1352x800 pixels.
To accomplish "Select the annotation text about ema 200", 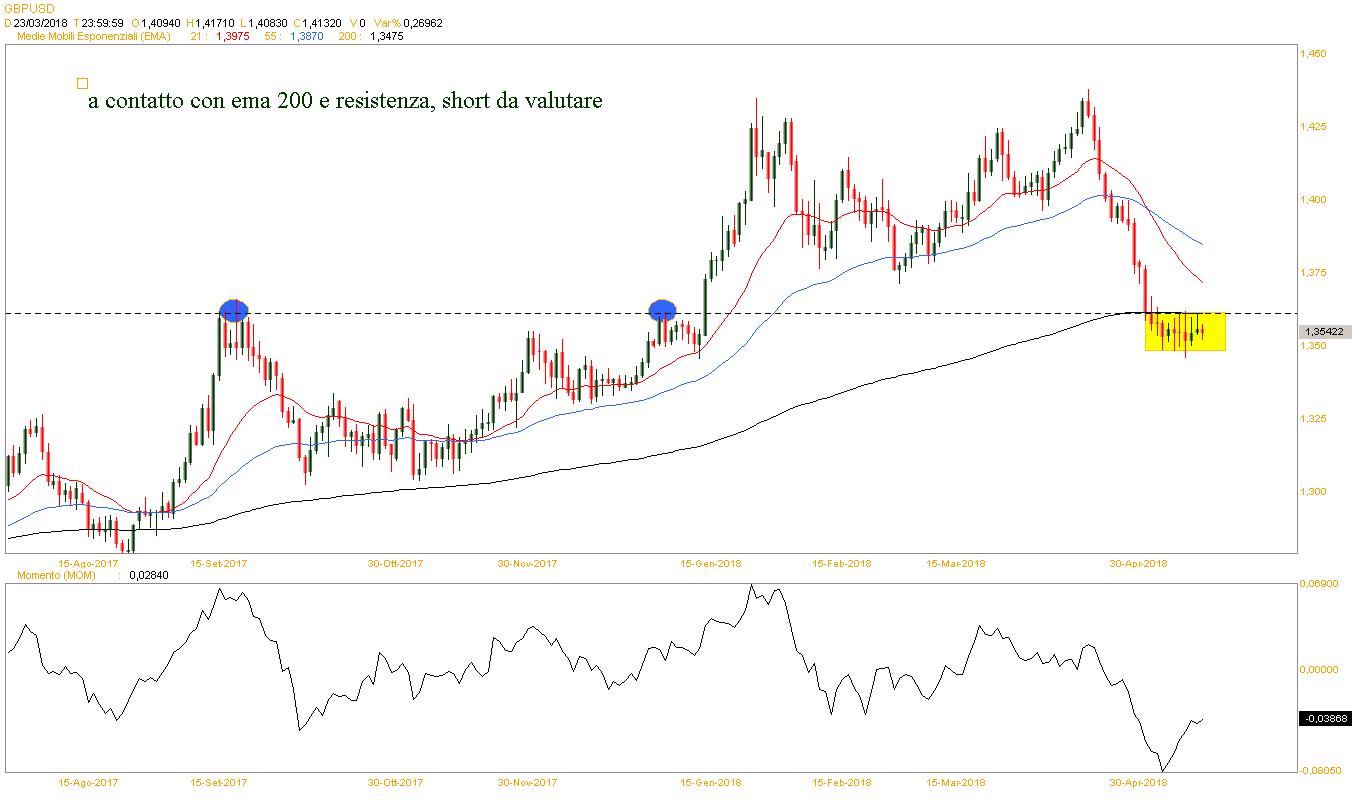I will (345, 101).
